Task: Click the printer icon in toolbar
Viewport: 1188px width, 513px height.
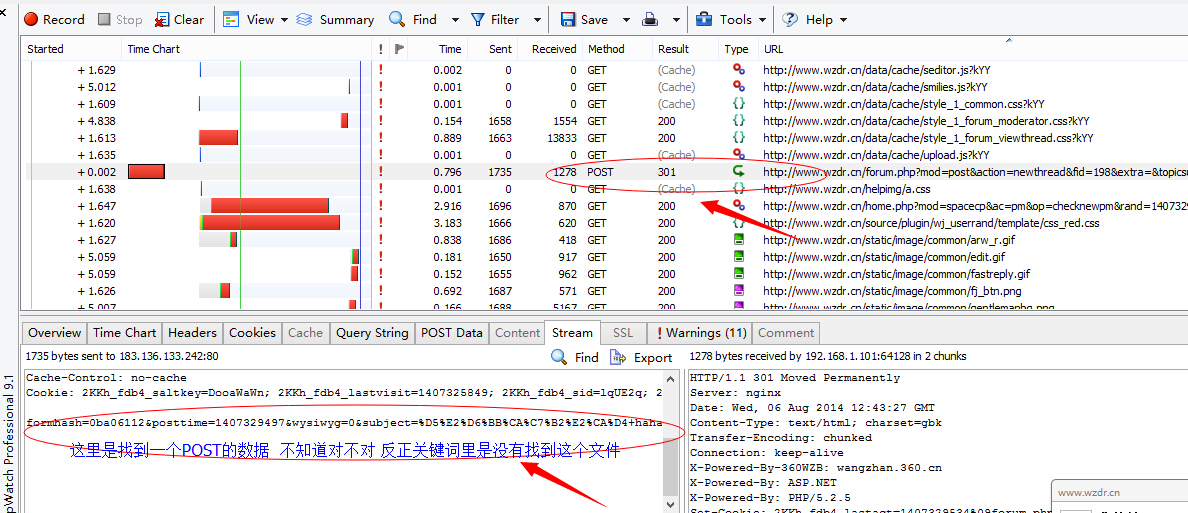Action: pyautogui.click(x=650, y=19)
